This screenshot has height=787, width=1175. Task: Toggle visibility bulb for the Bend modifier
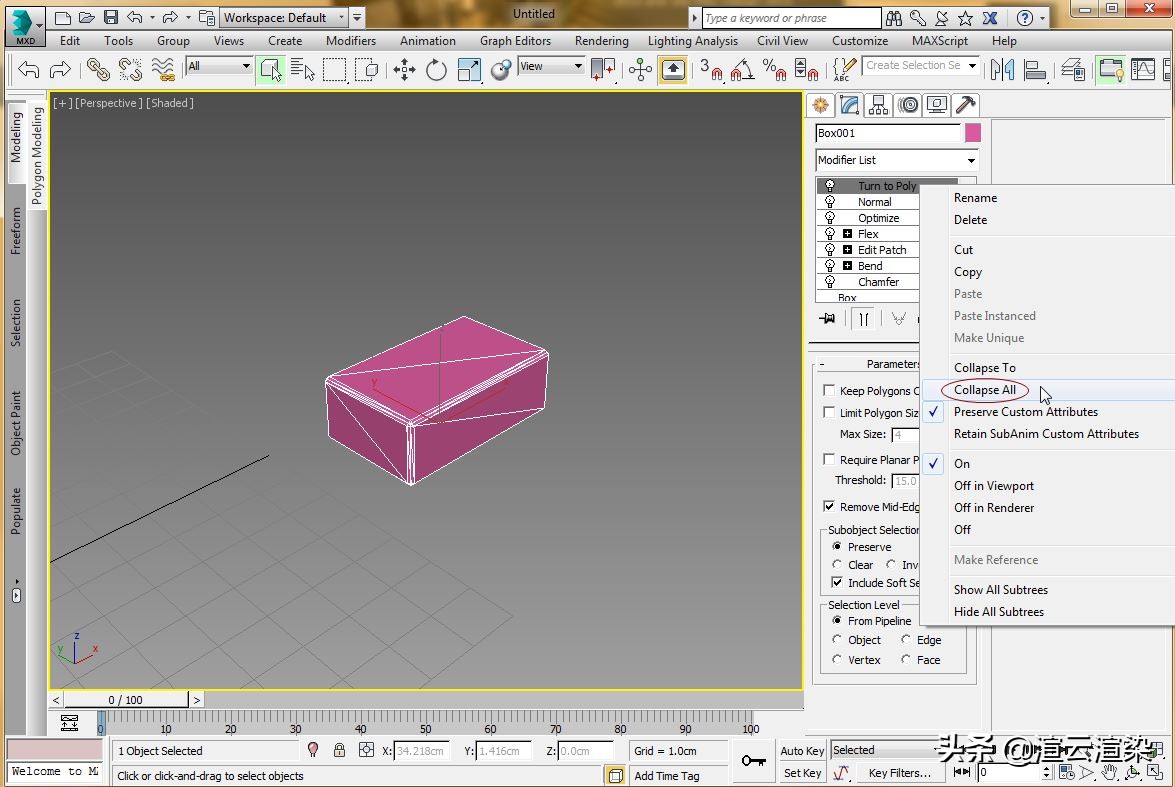coord(829,265)
